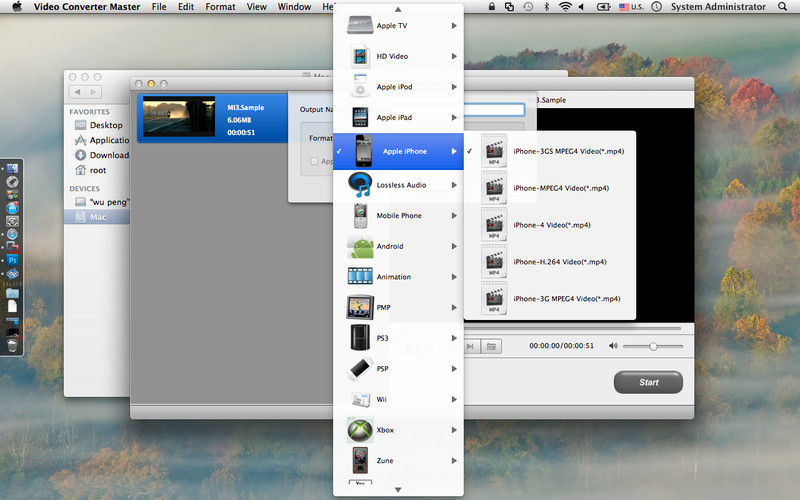800x500 pixels.
Task: Click the Apple TV format icon
Action: tap(360, 25)
